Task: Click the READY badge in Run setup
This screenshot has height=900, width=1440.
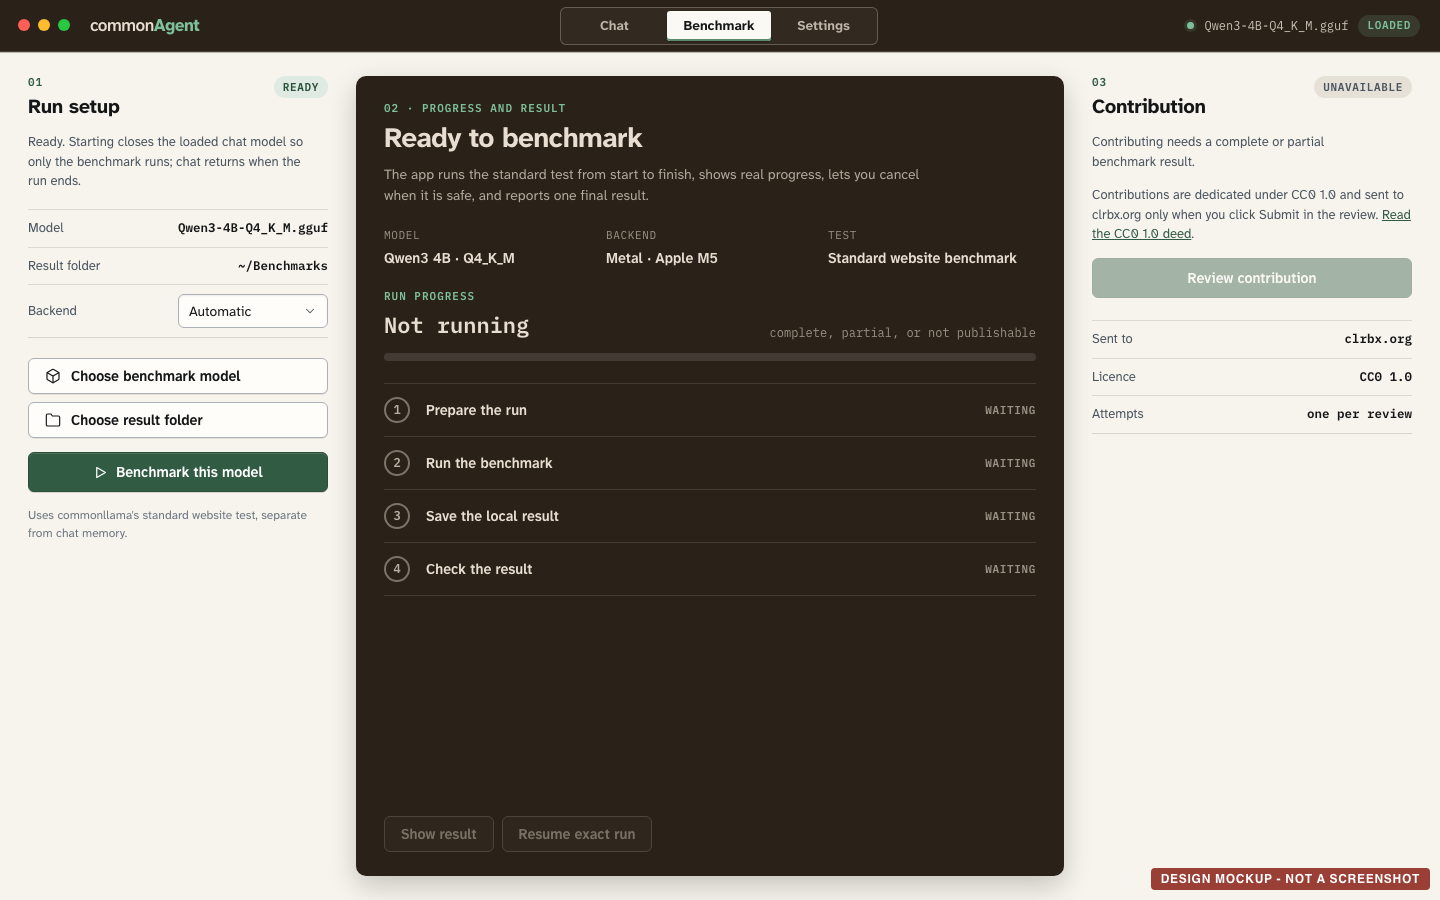Action: click(x=300, y=87)
